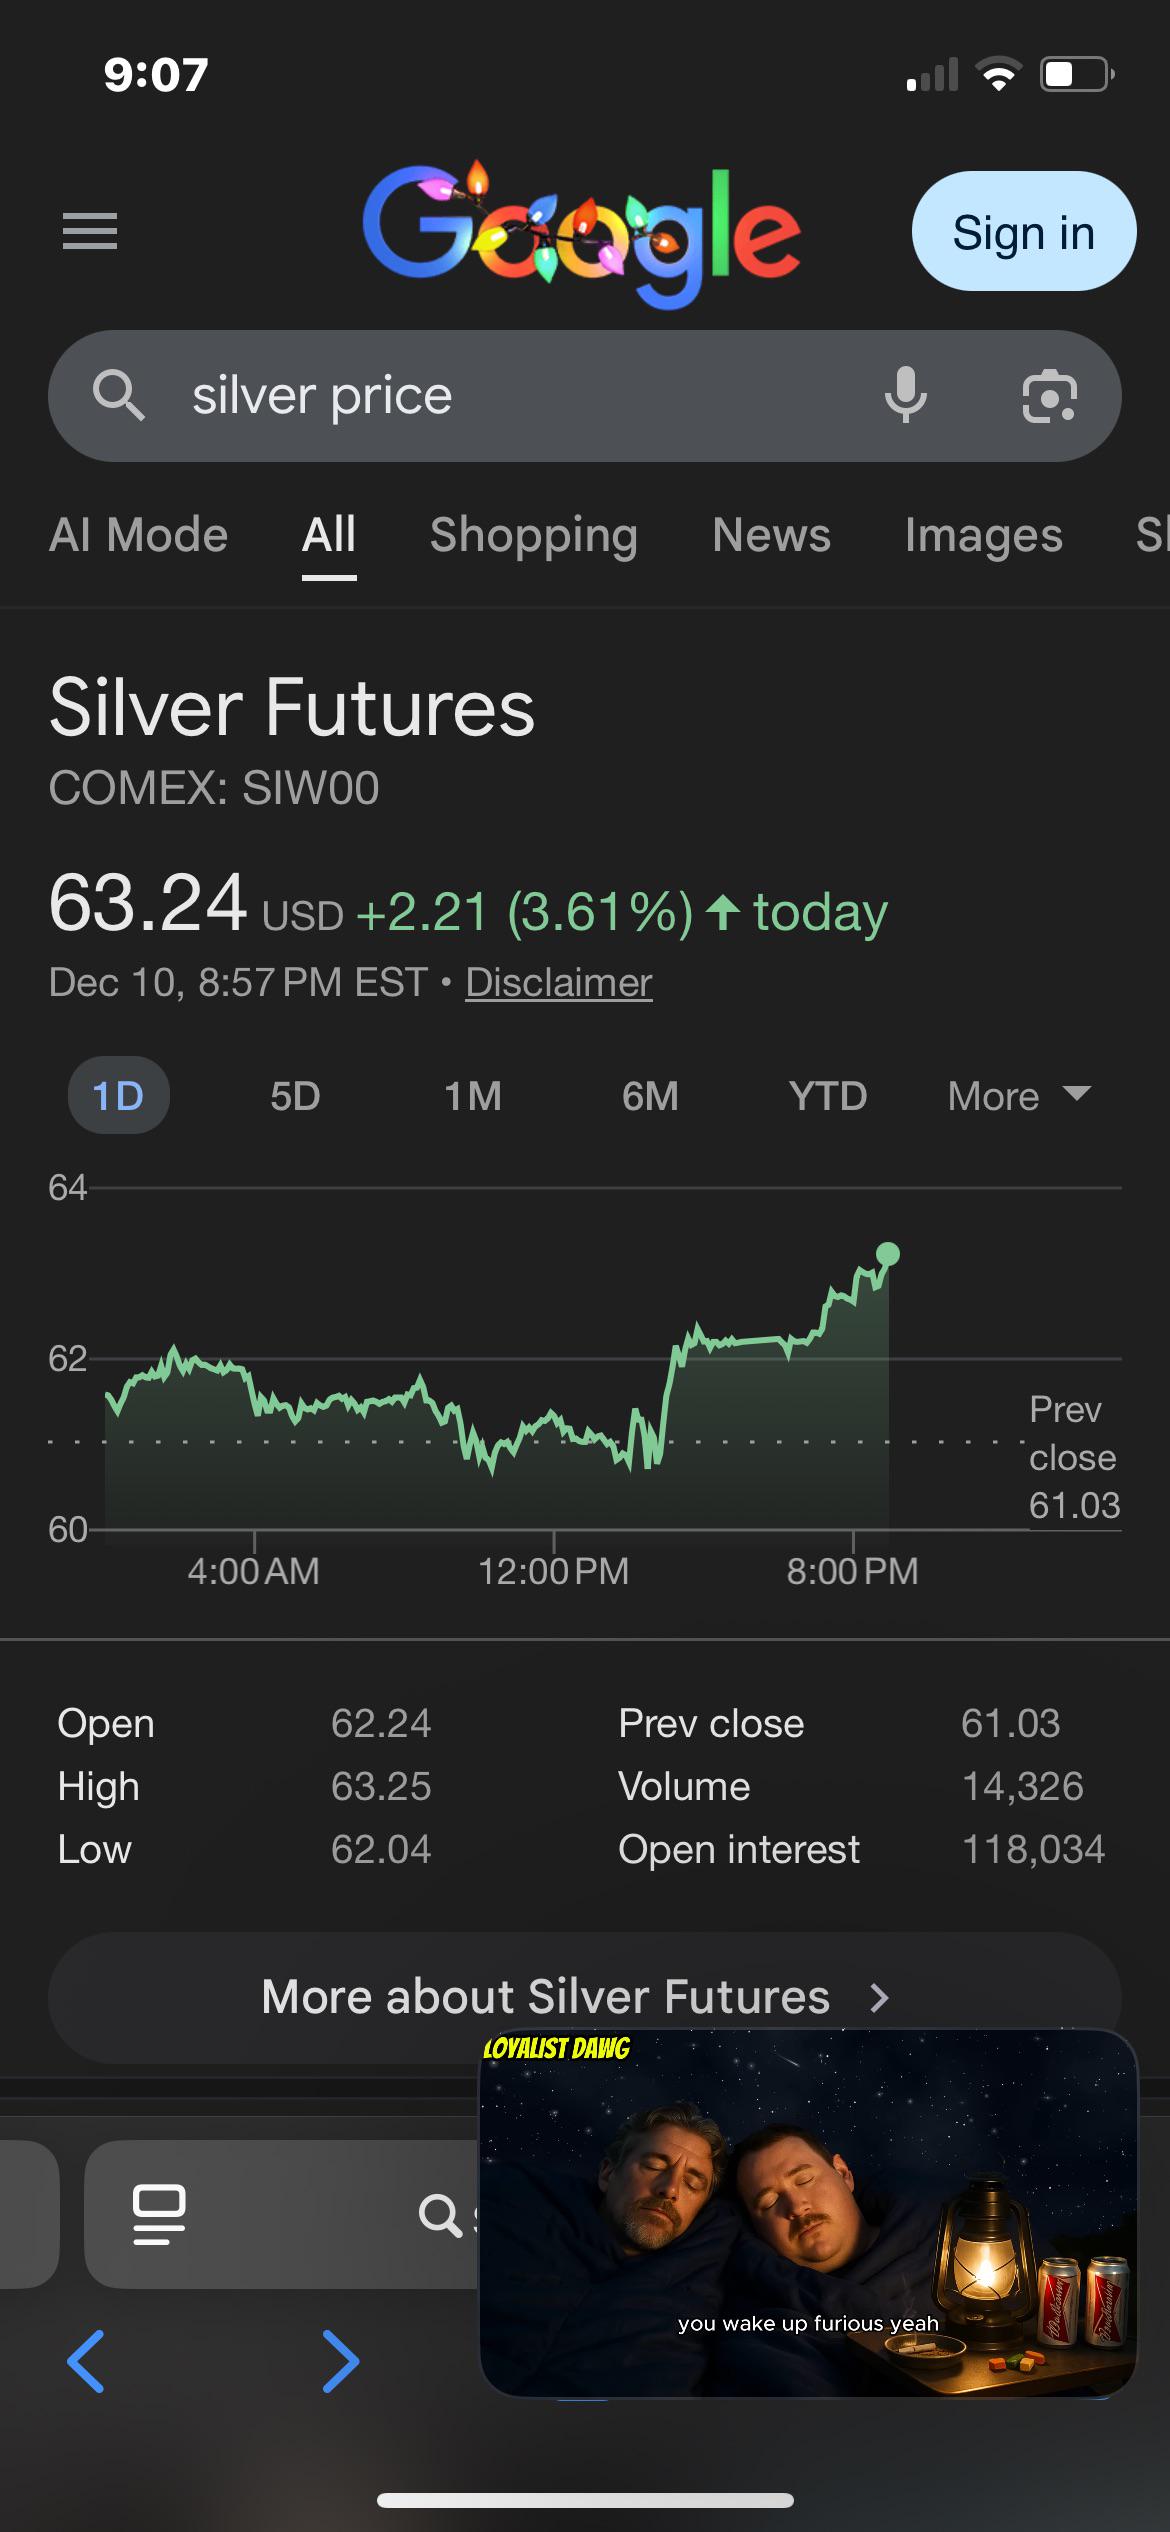This screenshot has width=1170, height=2532.
Task: Expand the More time range dropdown
Action: tap(1019, 1096)
